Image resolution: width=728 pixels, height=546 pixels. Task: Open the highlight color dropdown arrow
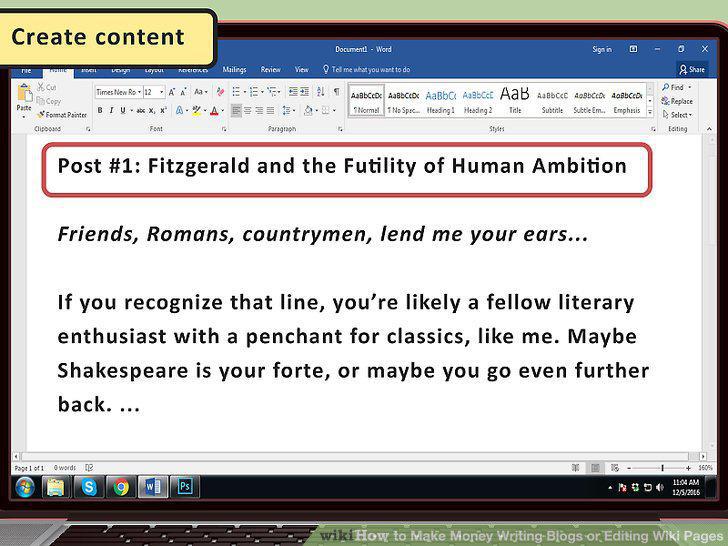pyautogui.click(x=205, y=110)
